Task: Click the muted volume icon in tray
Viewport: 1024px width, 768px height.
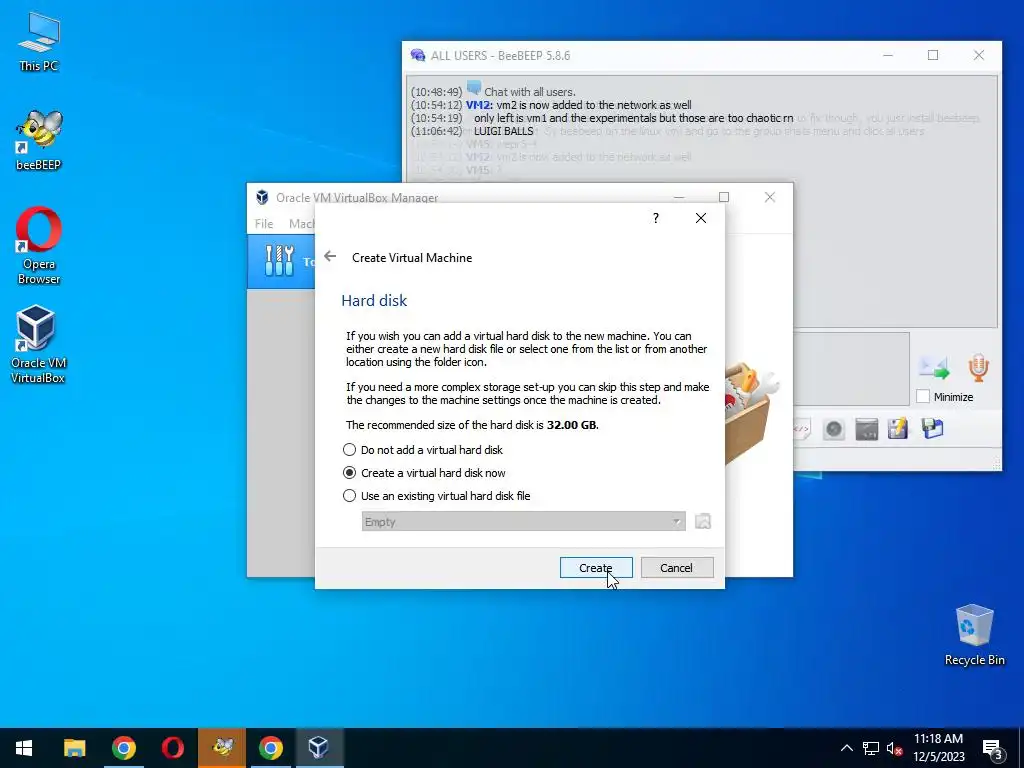Action: click(x=894, y=748)
